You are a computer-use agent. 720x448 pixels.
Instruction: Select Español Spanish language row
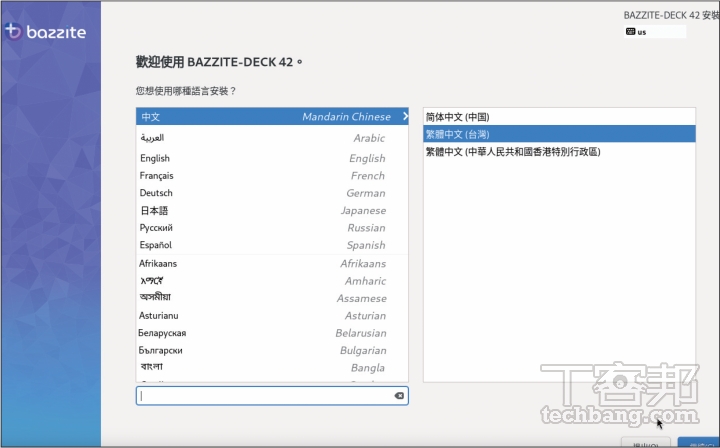point(272,245)
